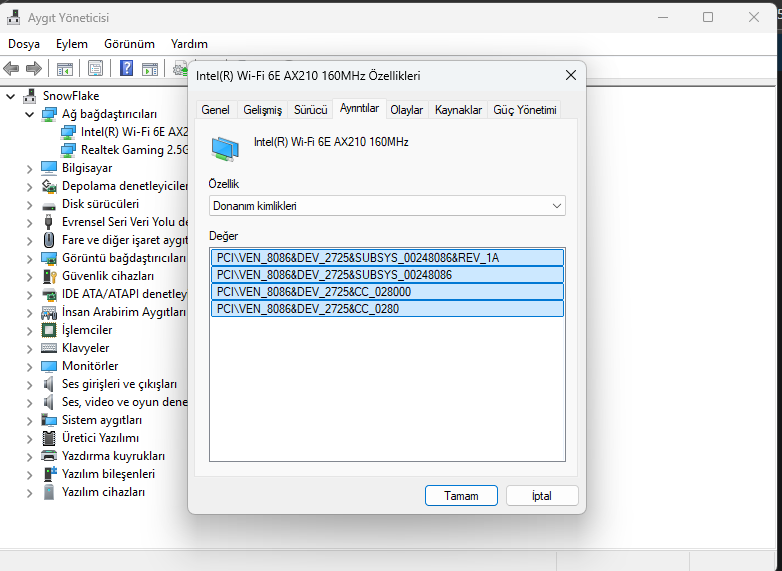The width and height of the screenshot is (782, 571).
Task: Expand the Yazılım cihazları category
Action: (x=29, y=492)
